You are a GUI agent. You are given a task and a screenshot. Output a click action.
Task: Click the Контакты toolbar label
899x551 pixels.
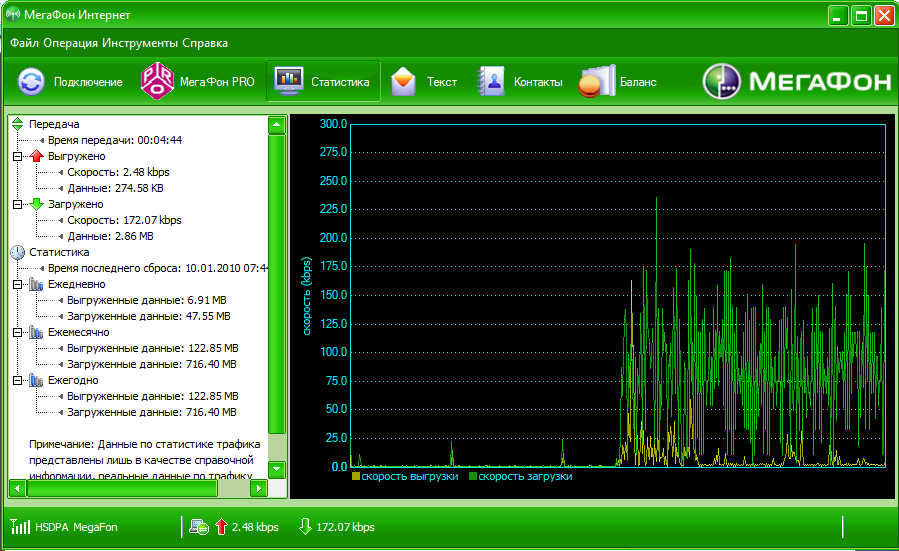(538, 82)
